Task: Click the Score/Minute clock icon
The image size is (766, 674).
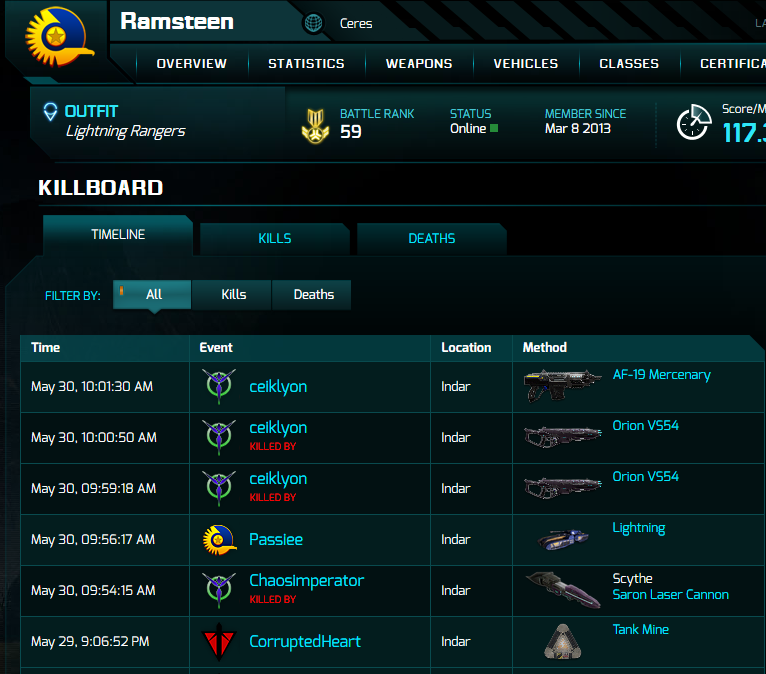Action: click(693, 123)
